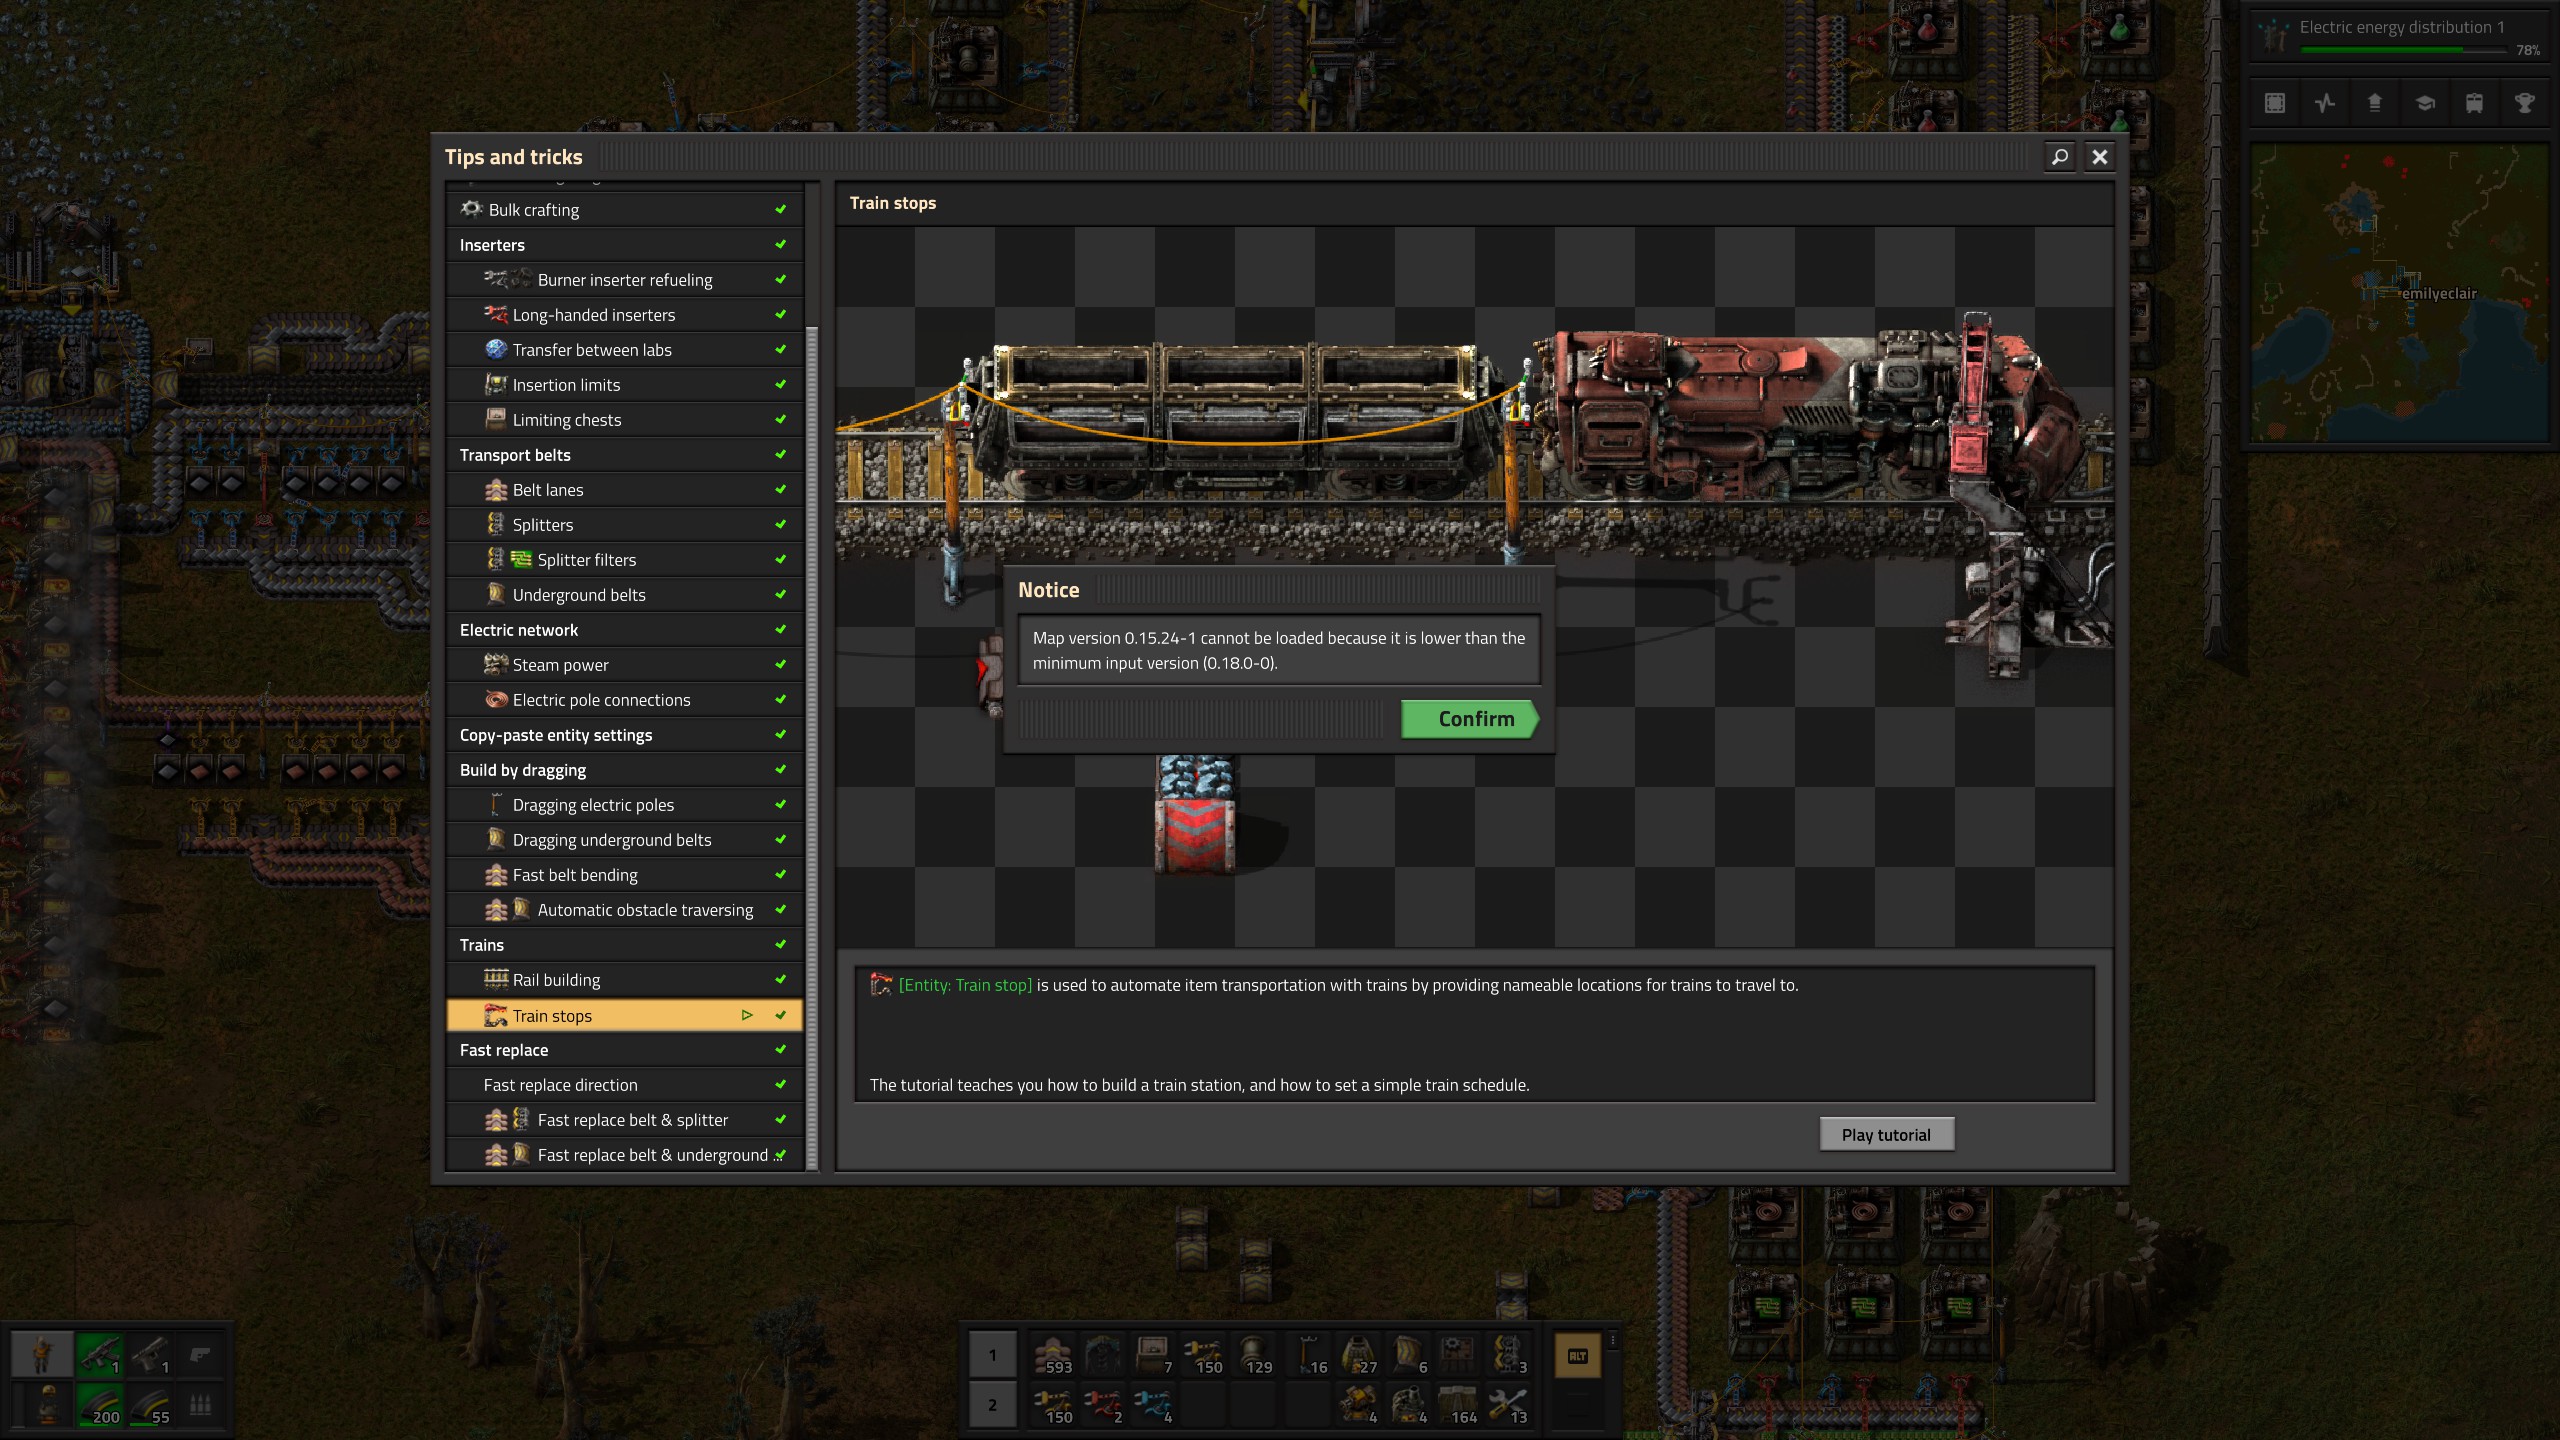The image size is (2560, 1440).
Task: Pick the quickbar item with count 27
Action: (1360, 1355)
